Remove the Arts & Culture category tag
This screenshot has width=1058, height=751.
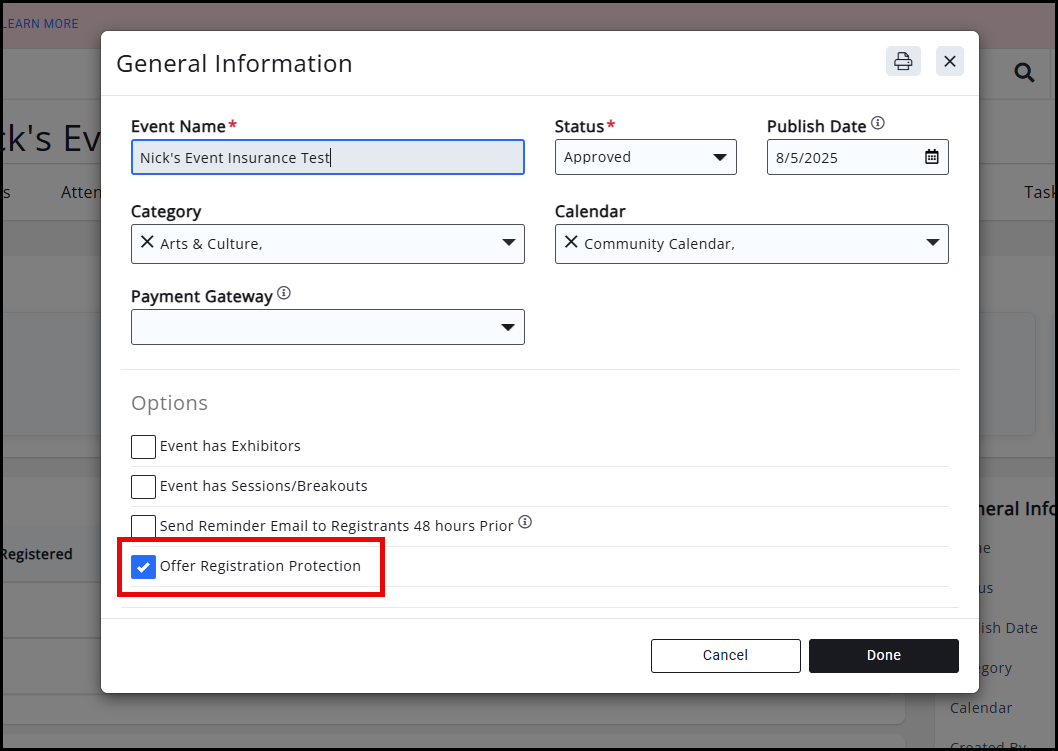[147, 242]
